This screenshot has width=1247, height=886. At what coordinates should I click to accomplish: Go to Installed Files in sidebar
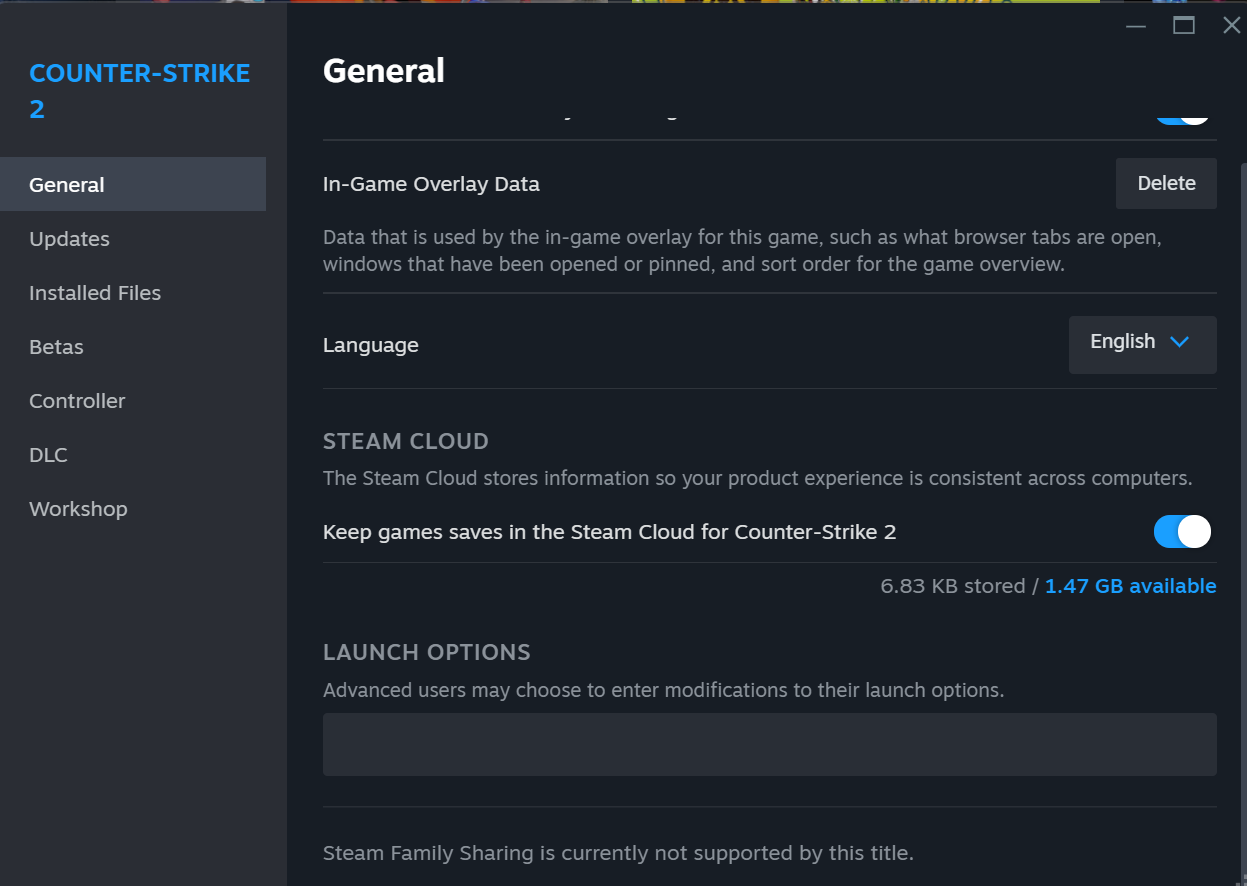[x=95, y=293]
